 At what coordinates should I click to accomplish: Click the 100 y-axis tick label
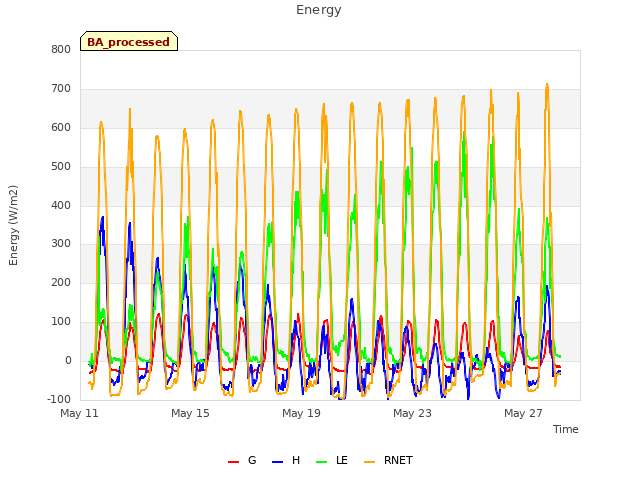[61, 322]
